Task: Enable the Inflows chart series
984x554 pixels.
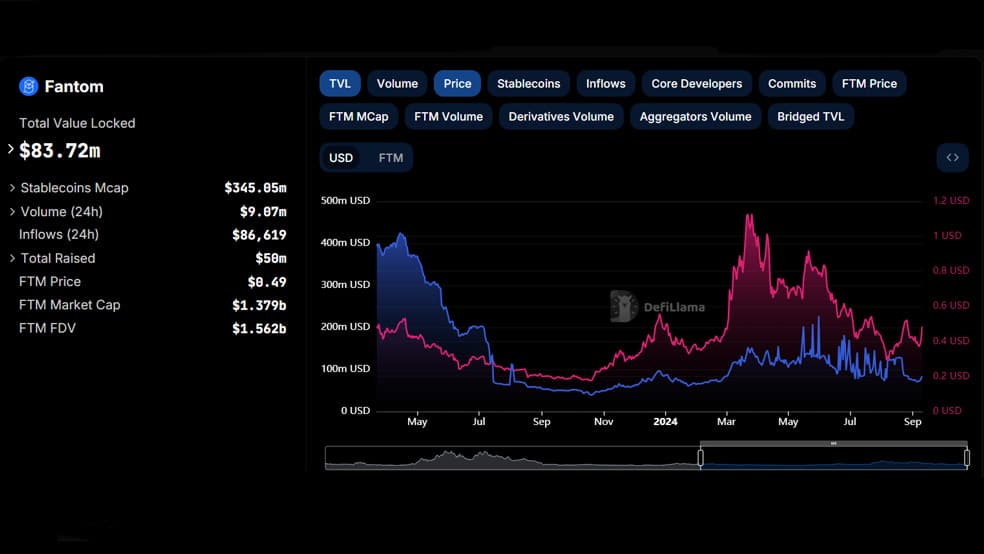Action: pyautogui.click(x=606, y=83)
